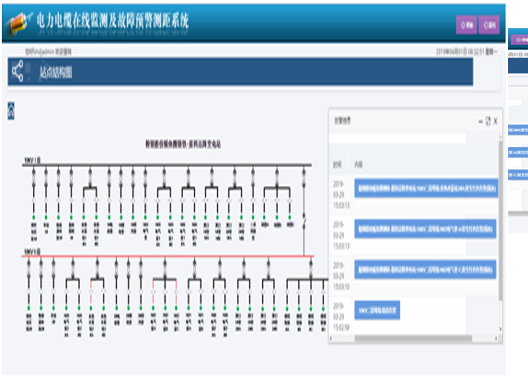Select the red 10kV II section busbar
Viewport: 528px width, 392px height.
(168, 256)
